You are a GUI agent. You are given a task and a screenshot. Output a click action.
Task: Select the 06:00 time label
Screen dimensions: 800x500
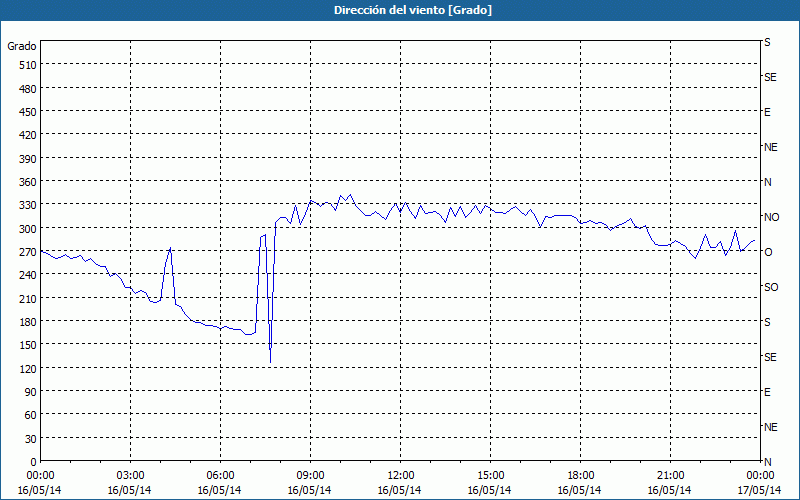coord(220,476)
